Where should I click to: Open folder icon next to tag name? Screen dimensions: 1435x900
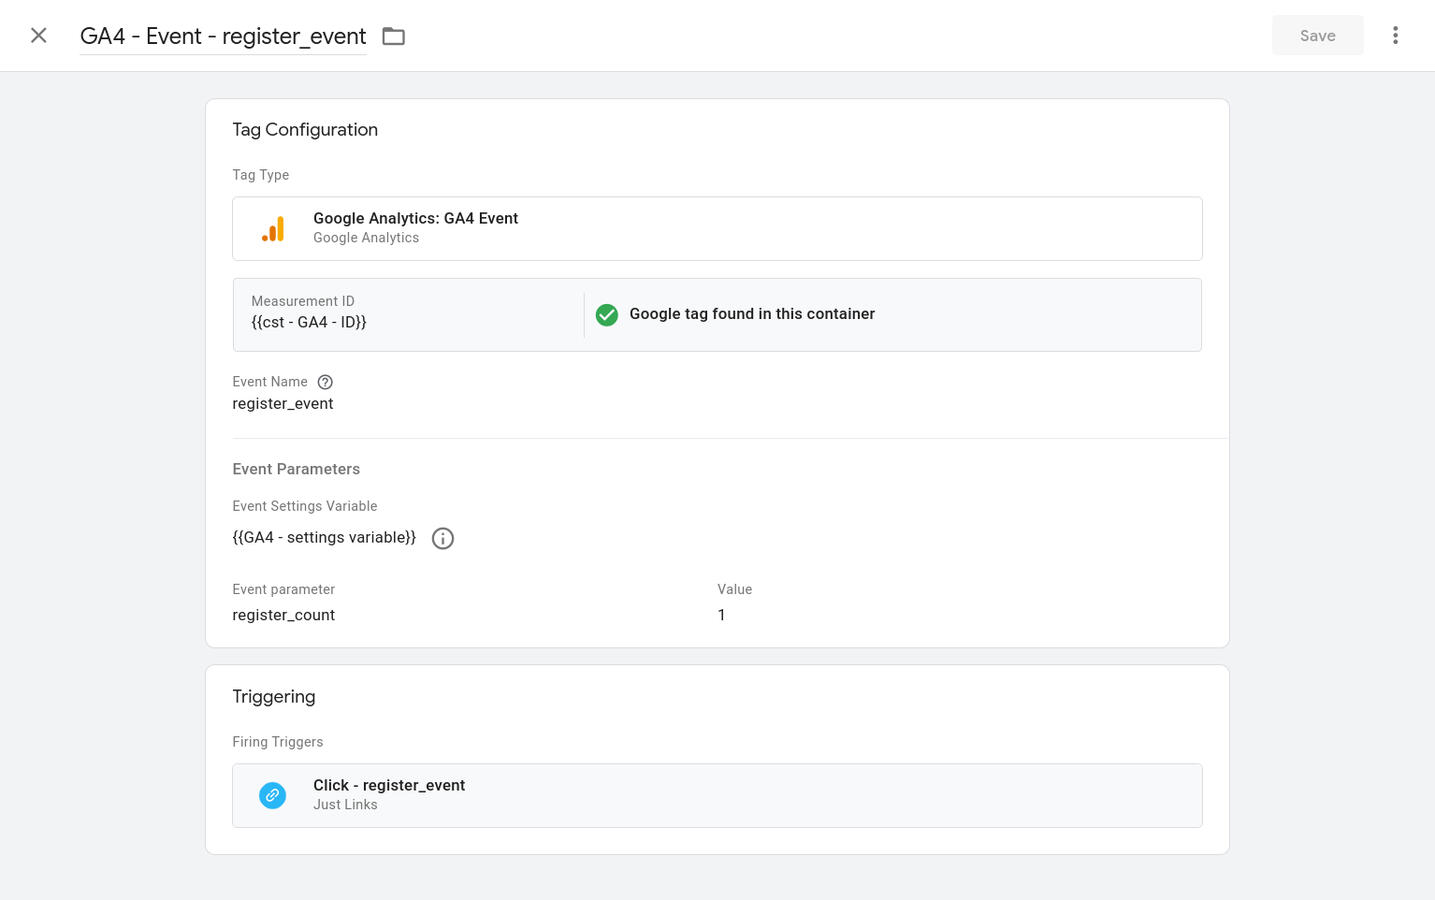coord(394,36)
